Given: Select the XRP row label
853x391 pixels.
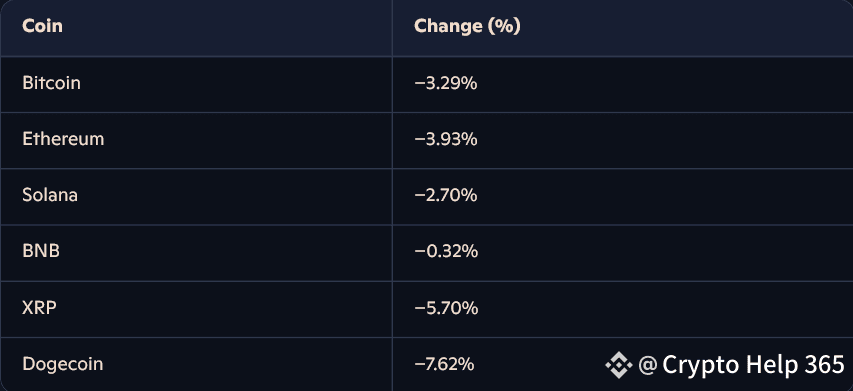Looking at the screenshot, I should 39,308.
